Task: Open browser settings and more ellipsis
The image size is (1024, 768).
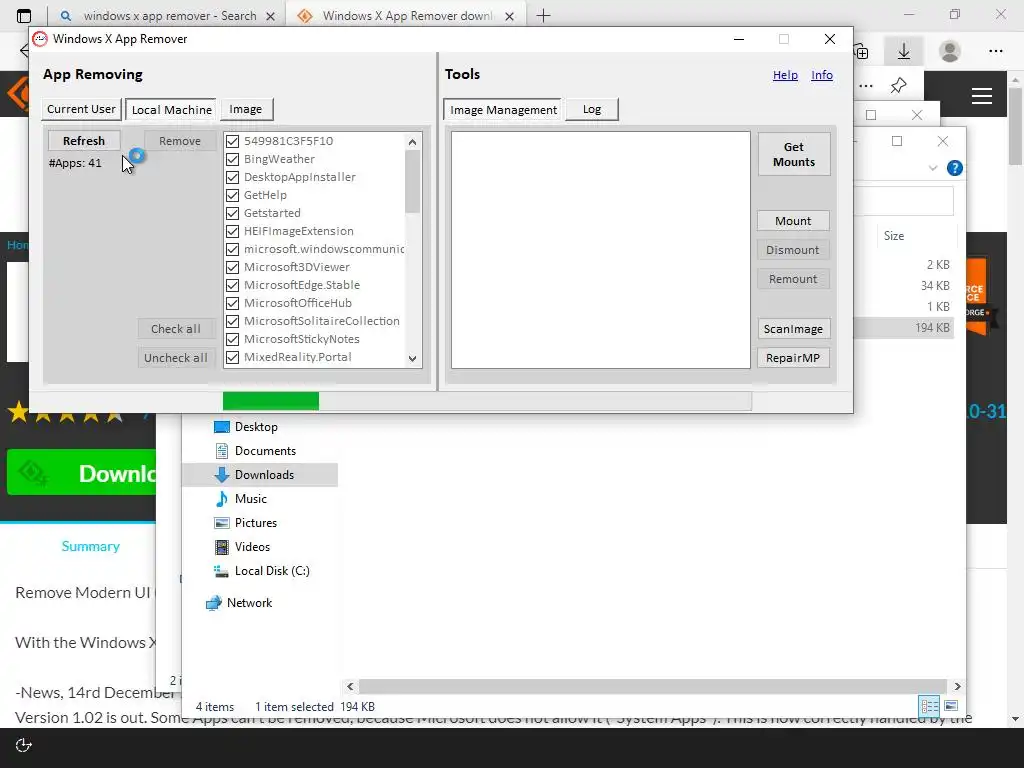Action: (x=995, y=51)
